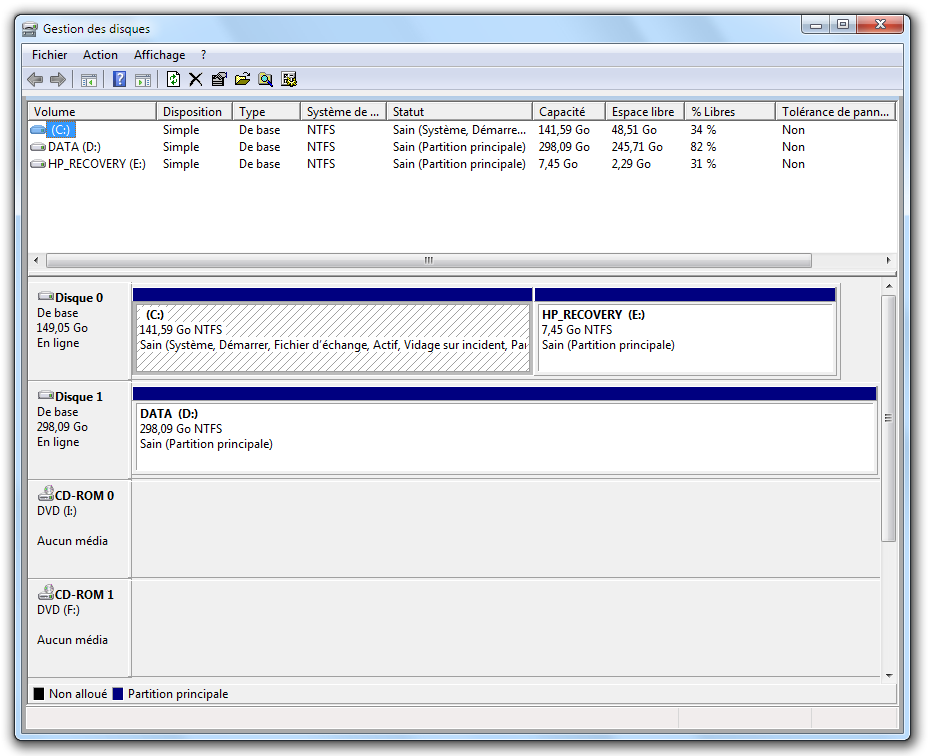The height and width of the screenshot is (756, 929).
Task: Click the magnifier search toolbar icon
Action: (x=265, y=80)
